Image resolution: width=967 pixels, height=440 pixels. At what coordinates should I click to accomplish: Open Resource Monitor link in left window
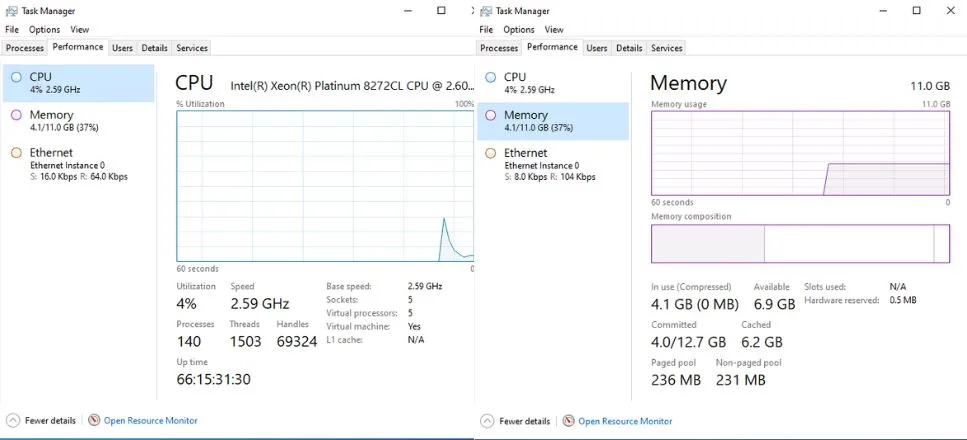150,421
